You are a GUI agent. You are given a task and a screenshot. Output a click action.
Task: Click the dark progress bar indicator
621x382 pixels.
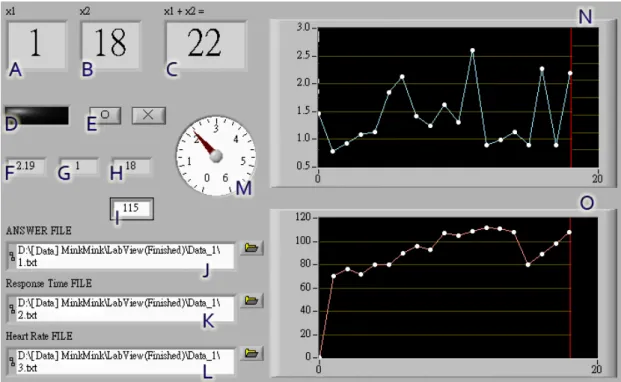click(37, 116)
